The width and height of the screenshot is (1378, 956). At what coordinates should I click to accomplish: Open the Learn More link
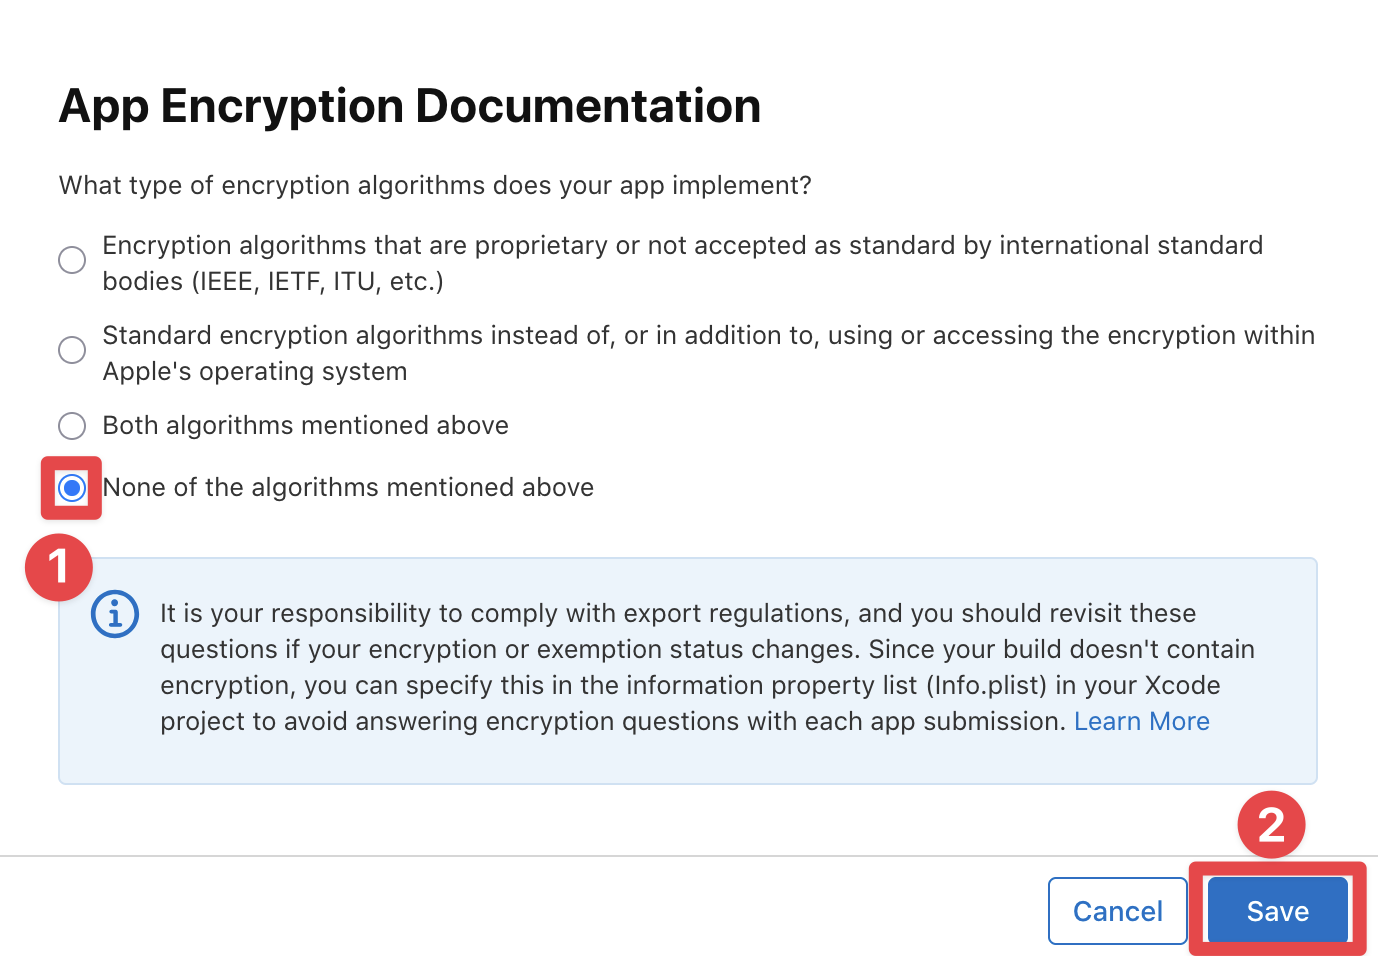point(1142,720)
